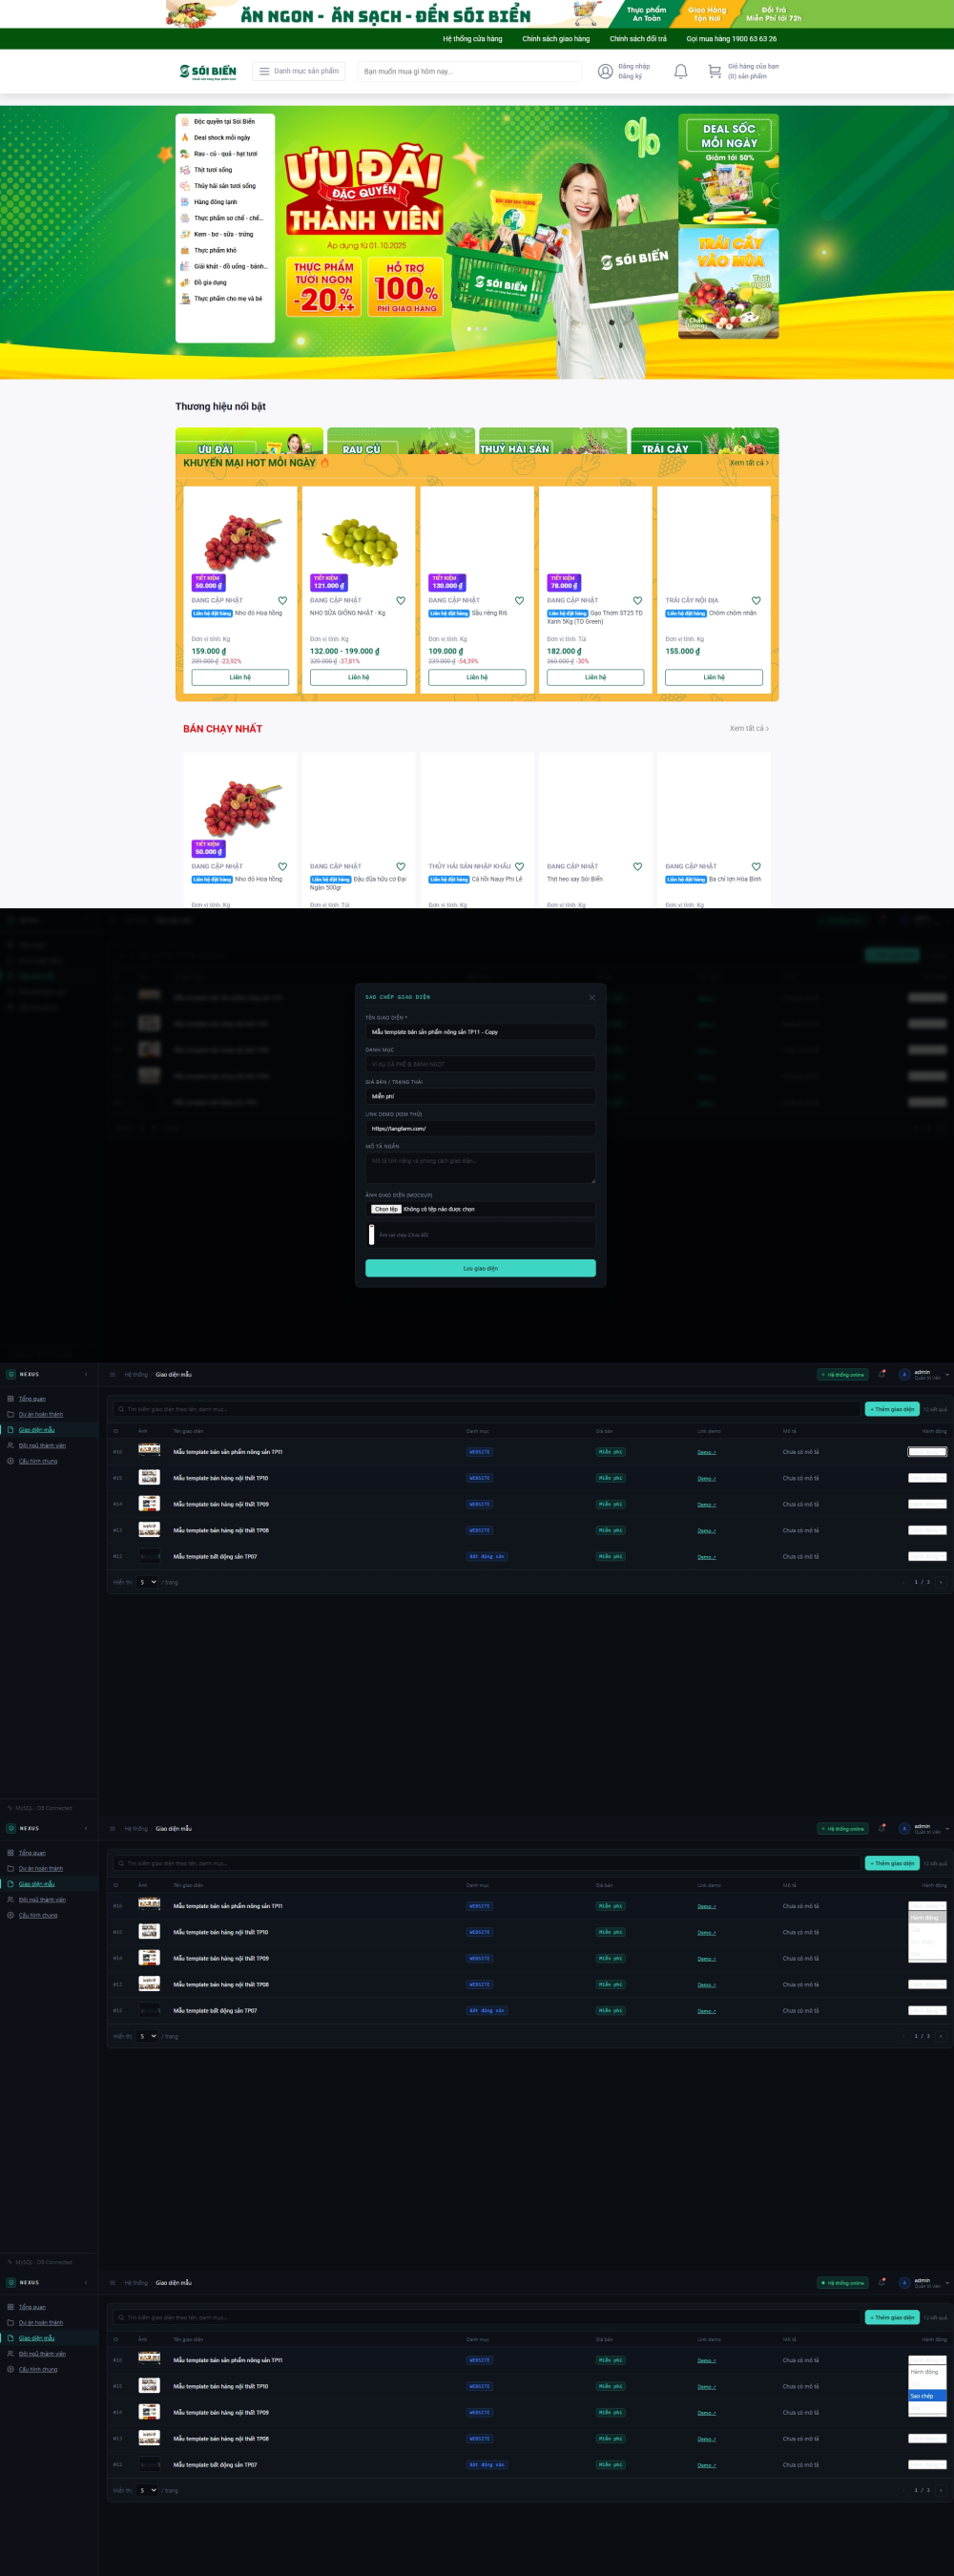This screenshot has width=954, height=2576.
Task: Favorite the Đậu nành Rio product heart
Action: (519, 601)
